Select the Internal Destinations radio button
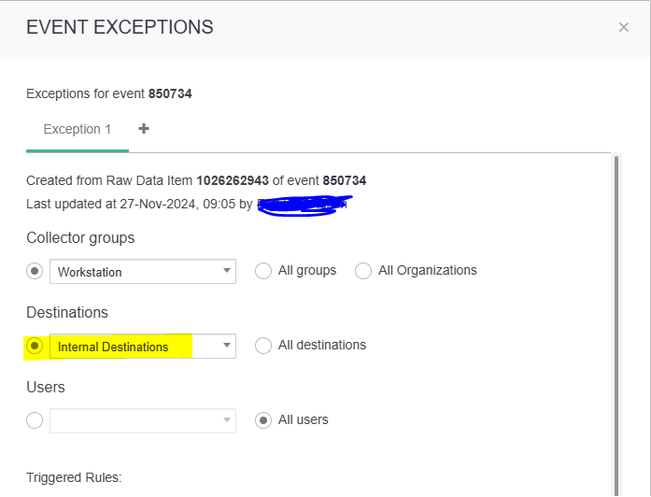Screen dimensions: 651x497 tap(35, 346)
